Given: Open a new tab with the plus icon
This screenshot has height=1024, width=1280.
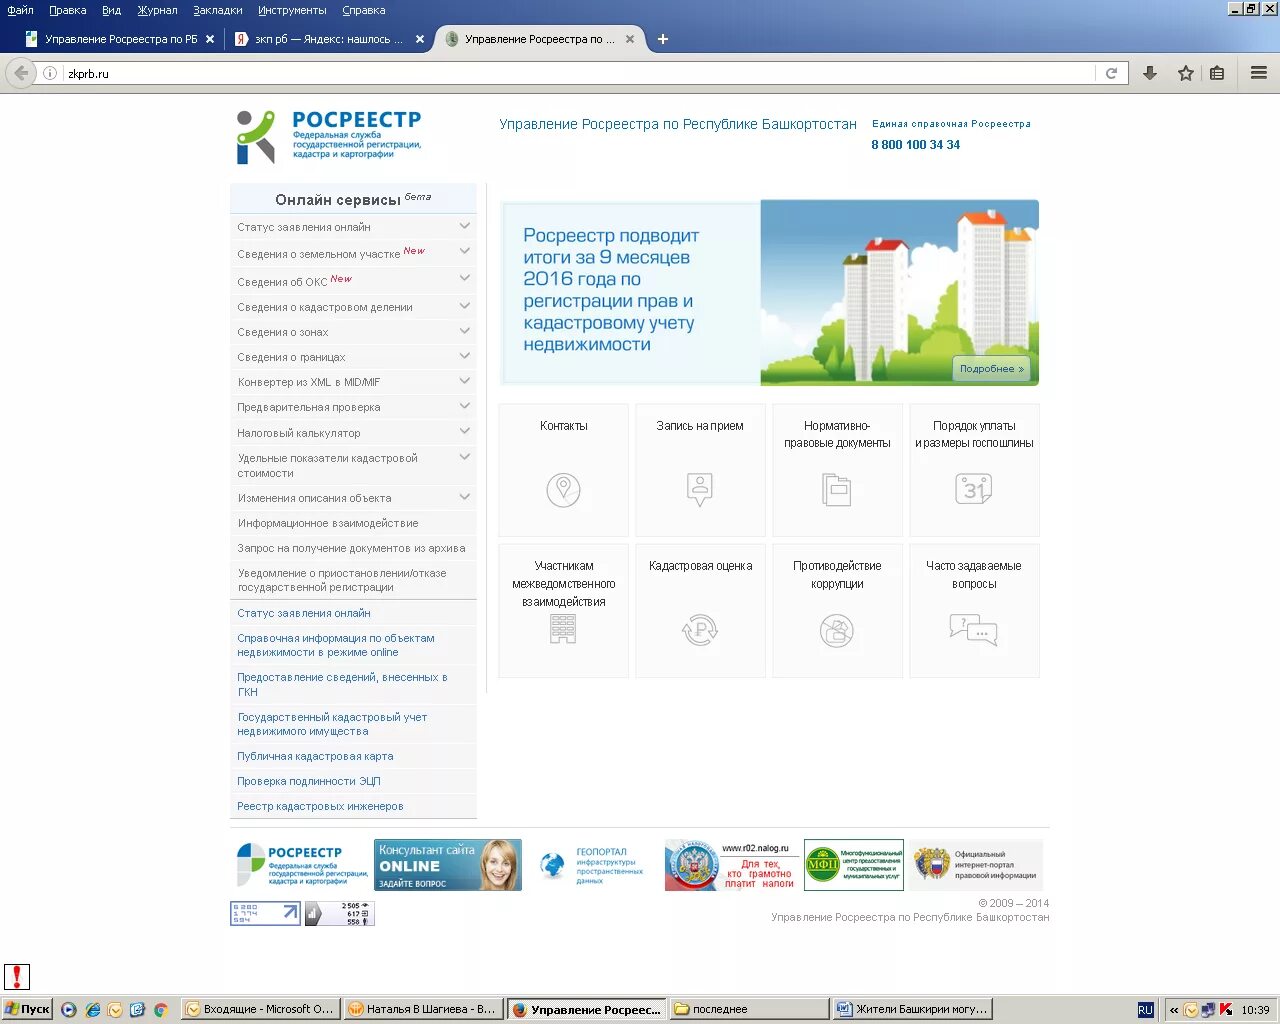Looking at the screenshot, I should click(x=662, y=39).
